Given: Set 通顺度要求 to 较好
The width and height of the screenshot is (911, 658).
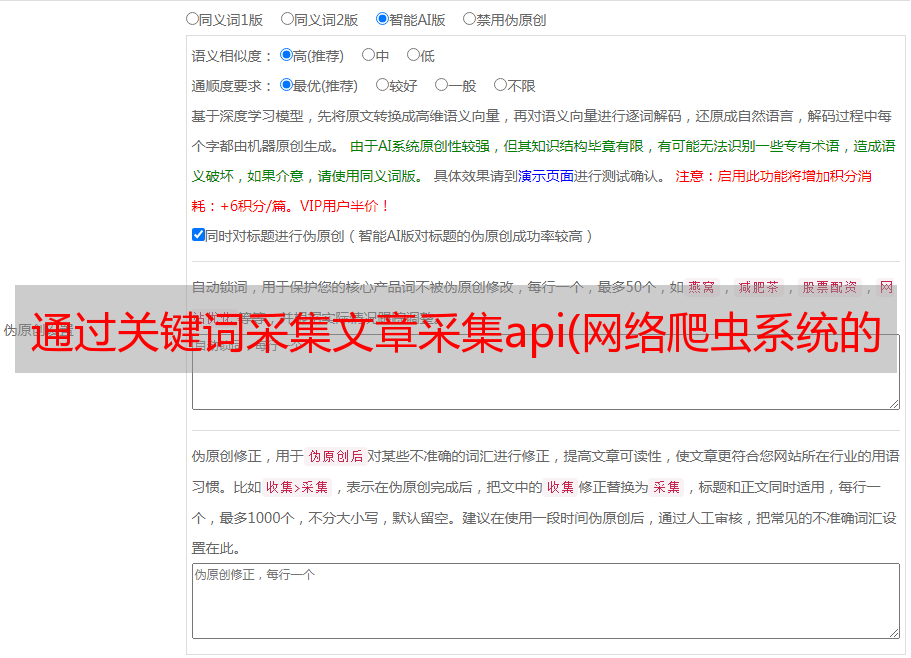Looking at the screenshot, I should tap(382, 85).
